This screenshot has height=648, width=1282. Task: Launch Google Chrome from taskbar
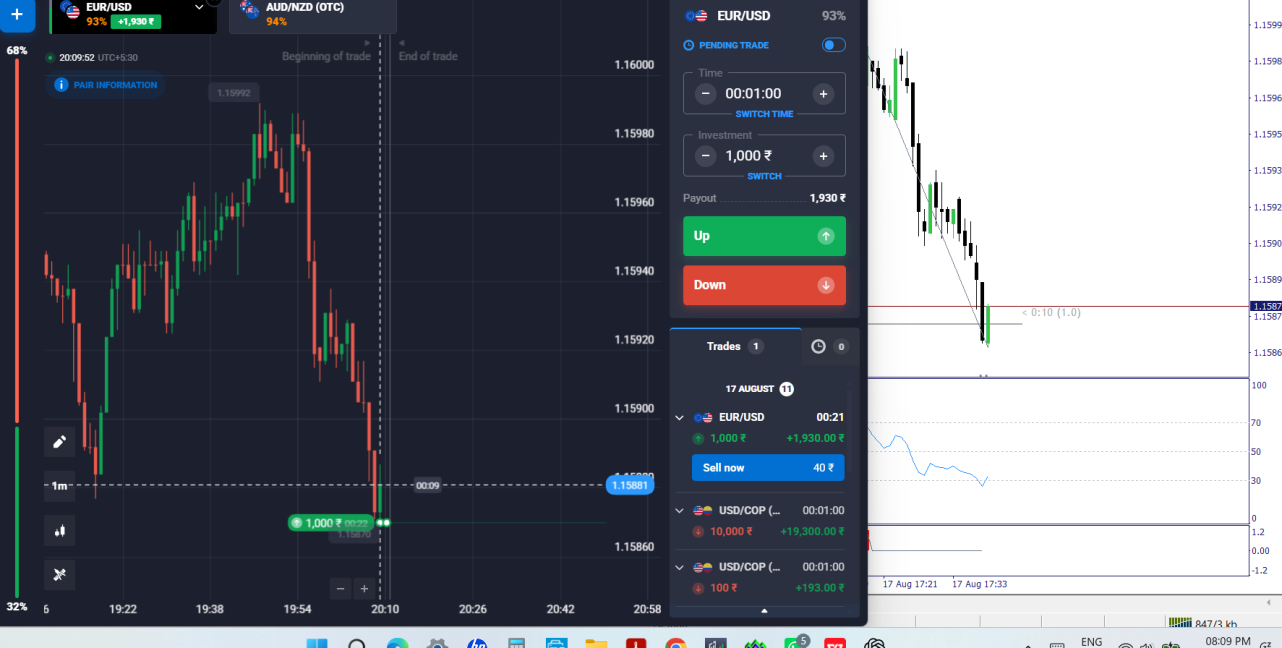(x=676, y=643)
